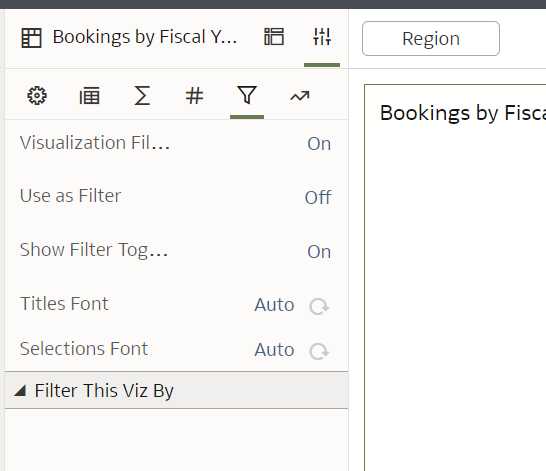Select the Filters funnel tab
Image resolution: width=546 pixels, height=471 pixels.
tap(247, 95)
